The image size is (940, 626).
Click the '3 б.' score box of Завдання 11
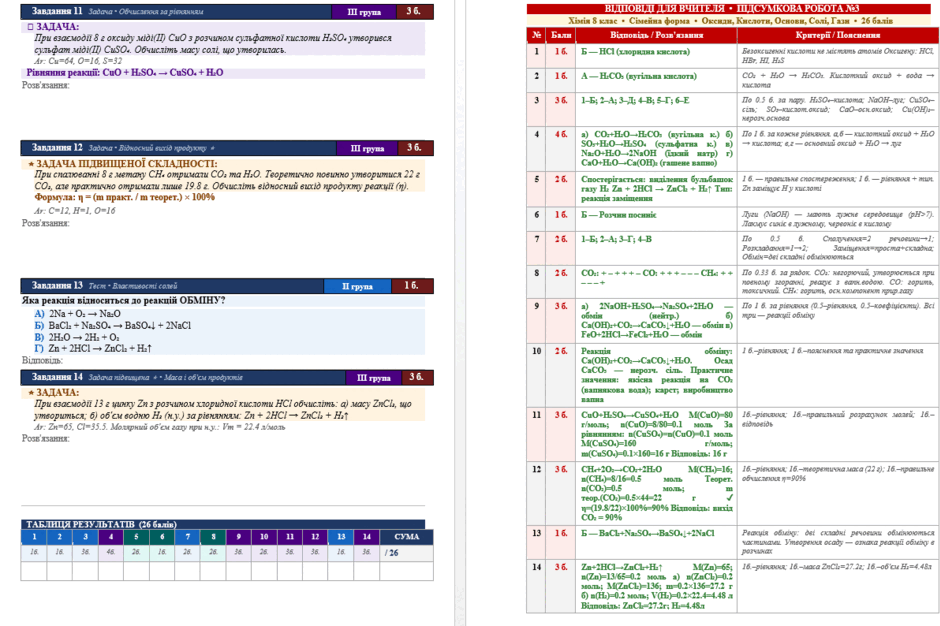pos(414,11)
